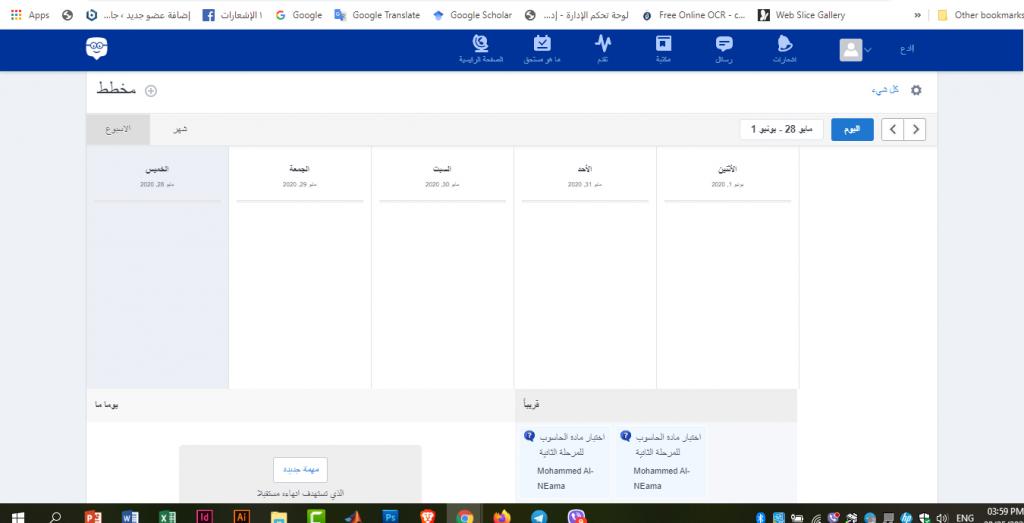1024x523 pixels.
Task: Select the week 'الاسبوع' view tab
Action: tap(118, 130)
